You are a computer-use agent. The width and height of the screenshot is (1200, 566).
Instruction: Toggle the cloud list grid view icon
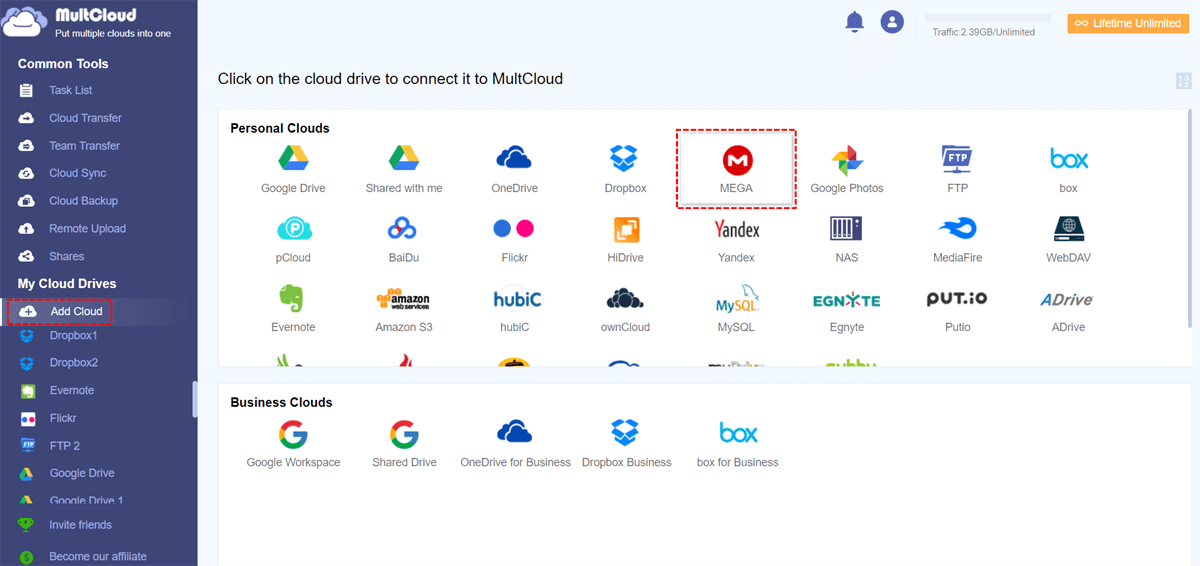click(1184, 81)
